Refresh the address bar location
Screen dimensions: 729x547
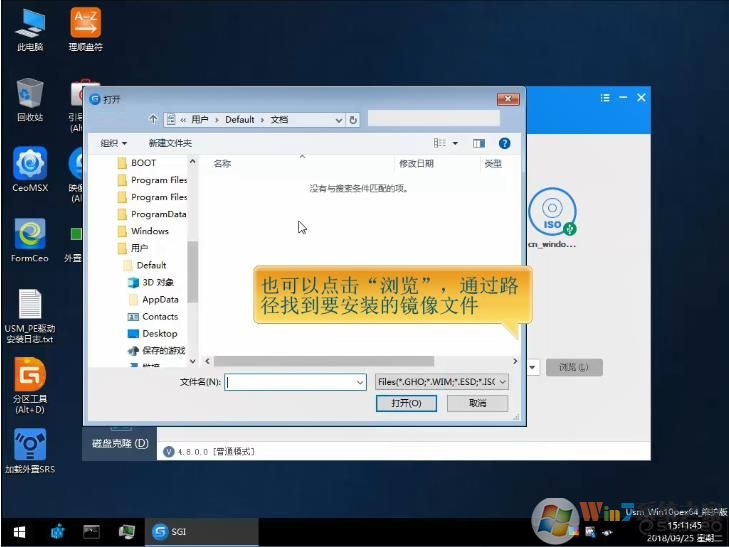point(353,119)
